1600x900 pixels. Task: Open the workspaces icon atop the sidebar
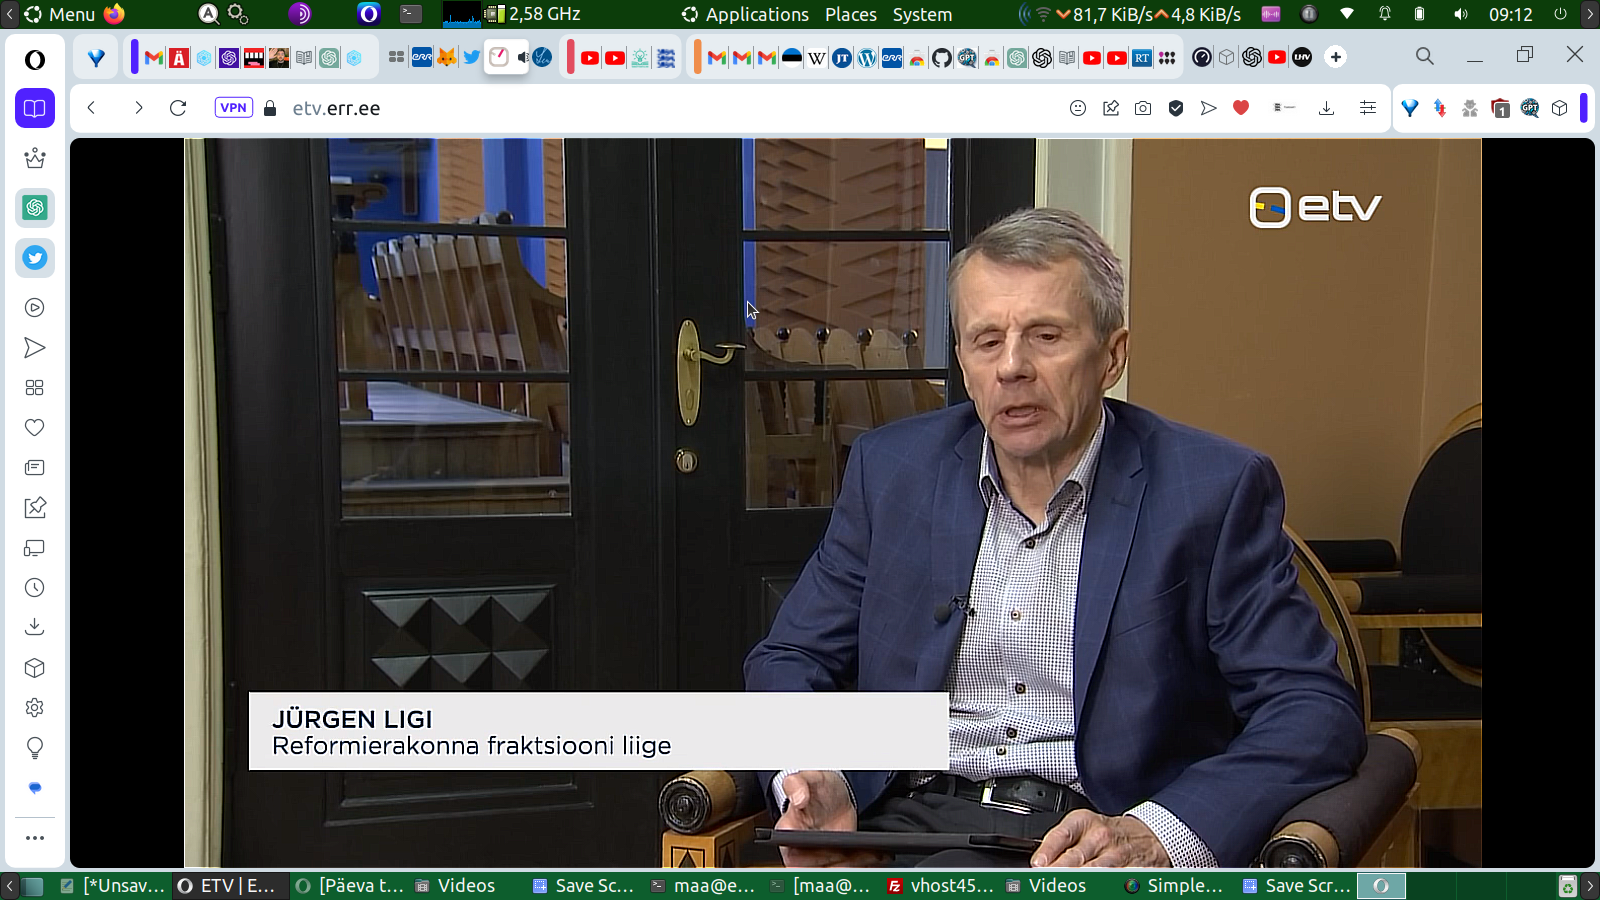click(35, 108)
